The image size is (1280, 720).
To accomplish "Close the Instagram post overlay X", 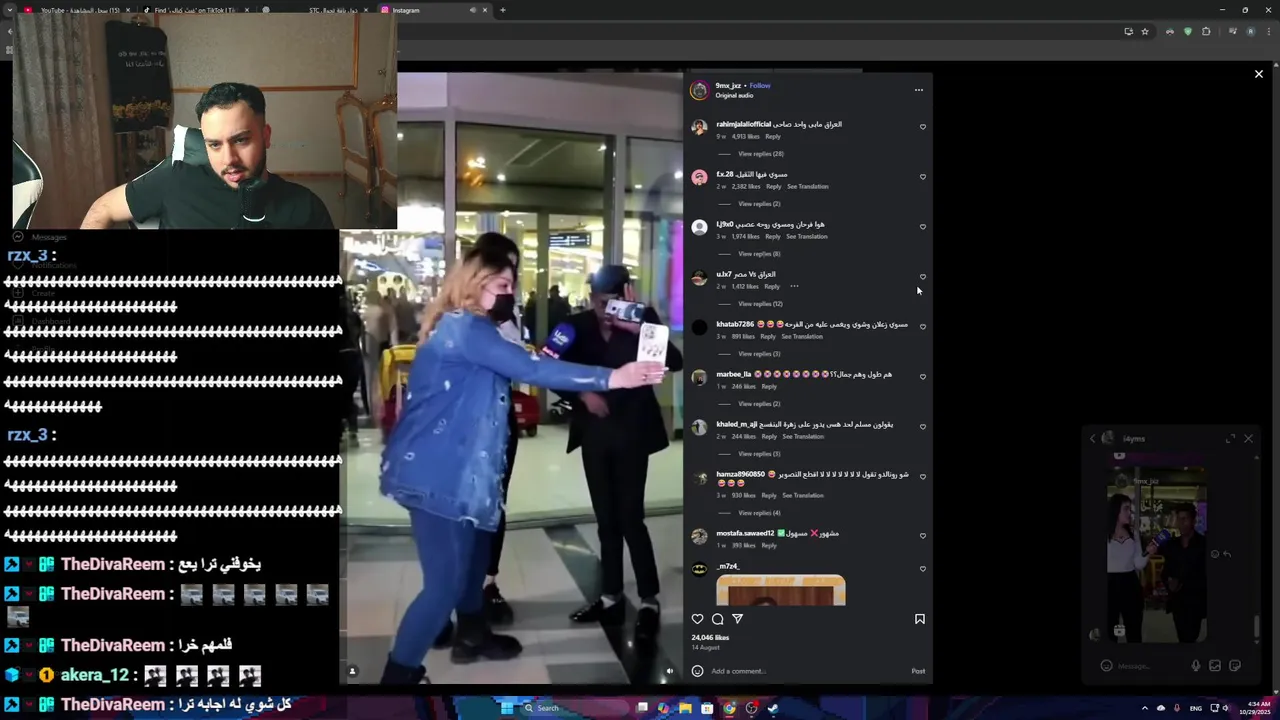I will click(x=1259, y=74).
